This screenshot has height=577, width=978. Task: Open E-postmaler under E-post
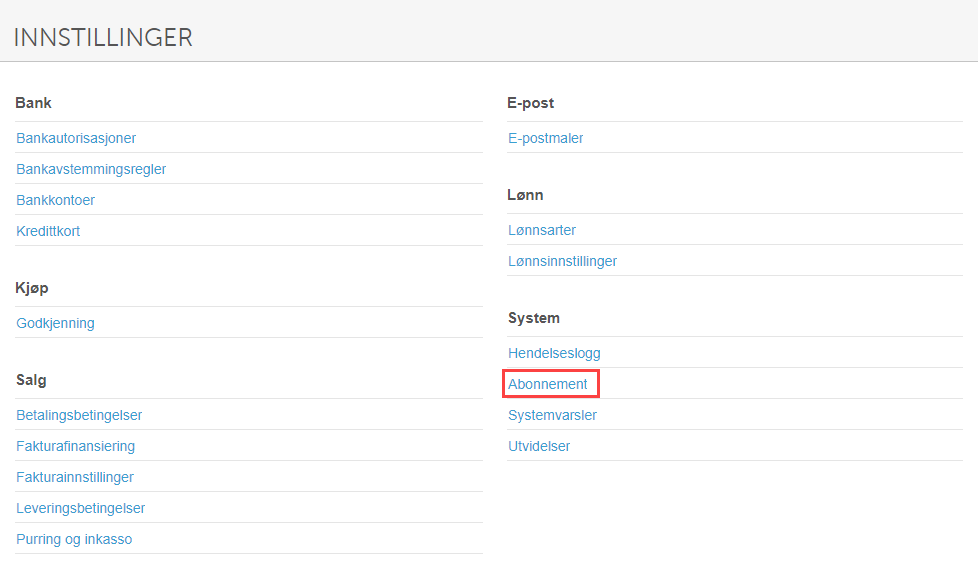click(x=546, y=138)
